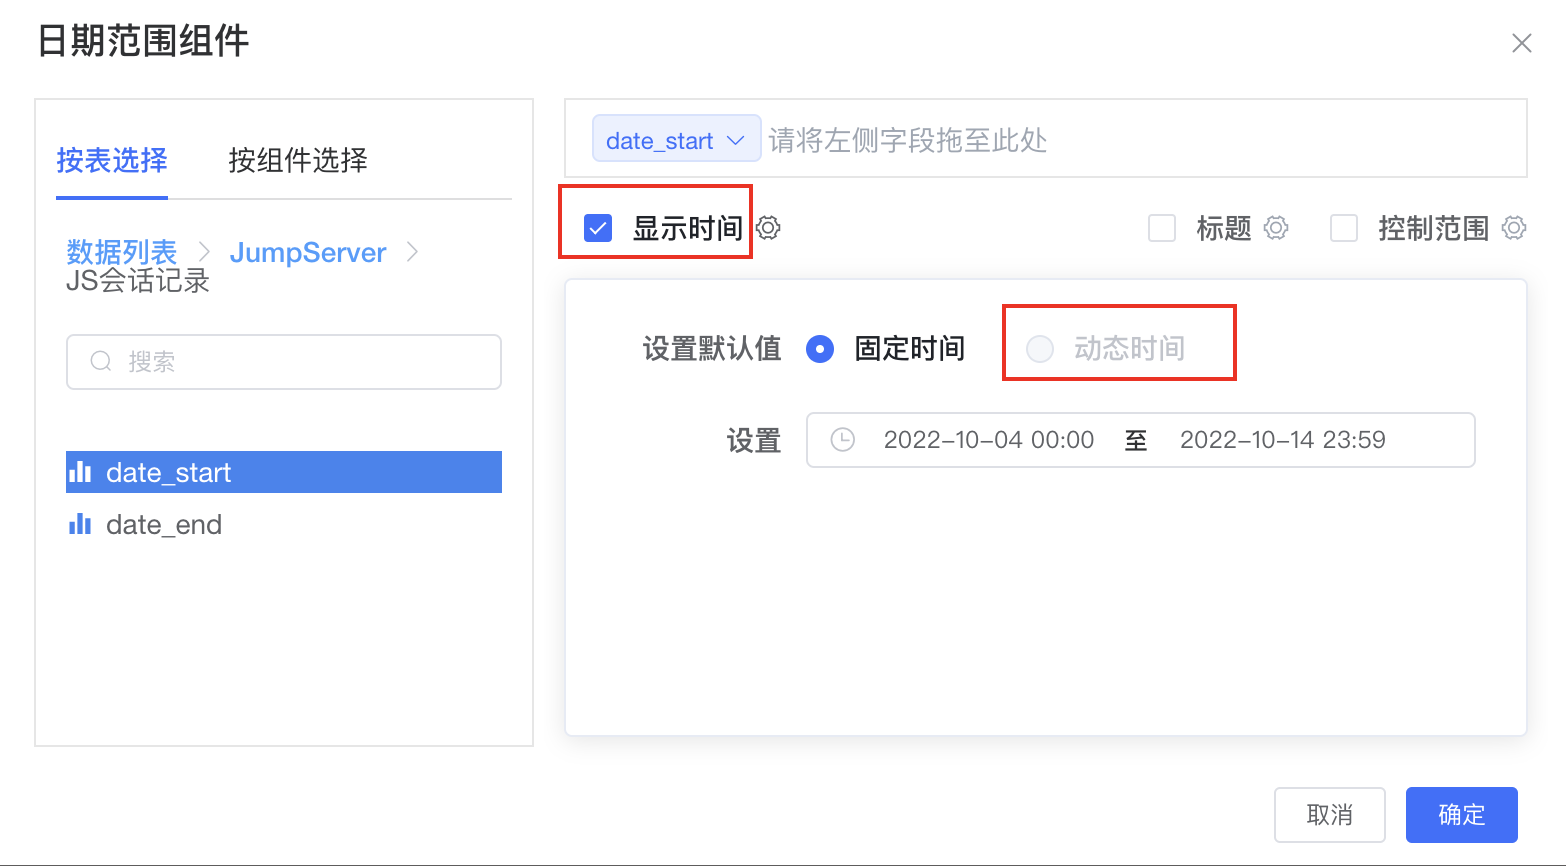Close the 日期范围组件 dialog
This screenshot has height=866, width=1566.
pos(1521,43)
